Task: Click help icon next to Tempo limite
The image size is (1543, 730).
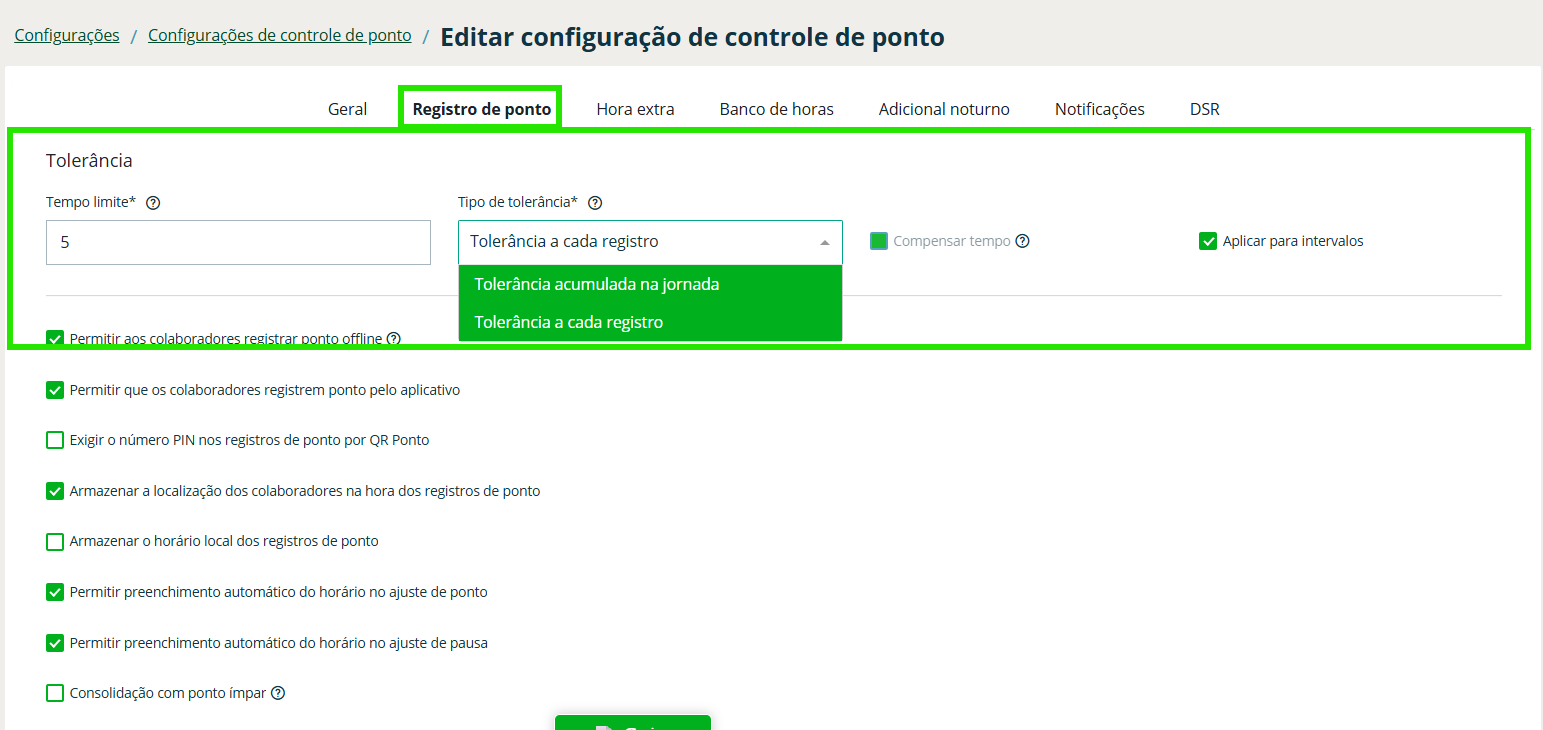Action: point(153,202)
